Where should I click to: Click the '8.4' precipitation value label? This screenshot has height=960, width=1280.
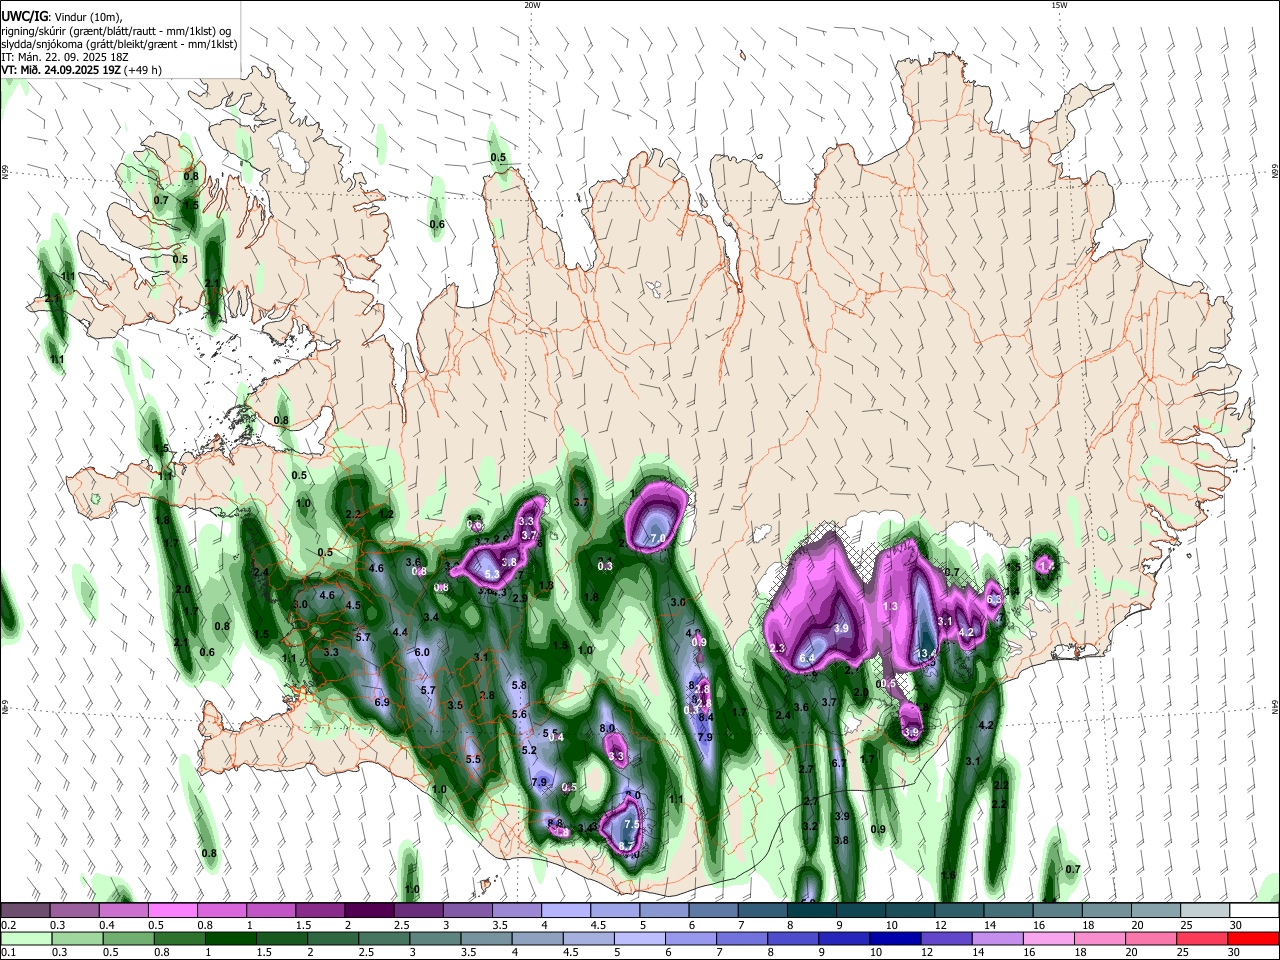click(706, 717)
